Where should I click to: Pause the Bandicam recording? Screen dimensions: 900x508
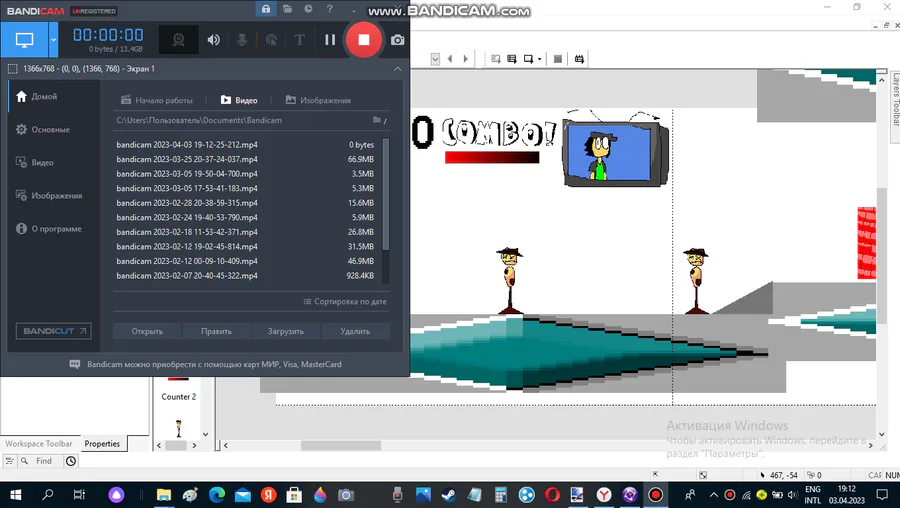click(330, 40)
